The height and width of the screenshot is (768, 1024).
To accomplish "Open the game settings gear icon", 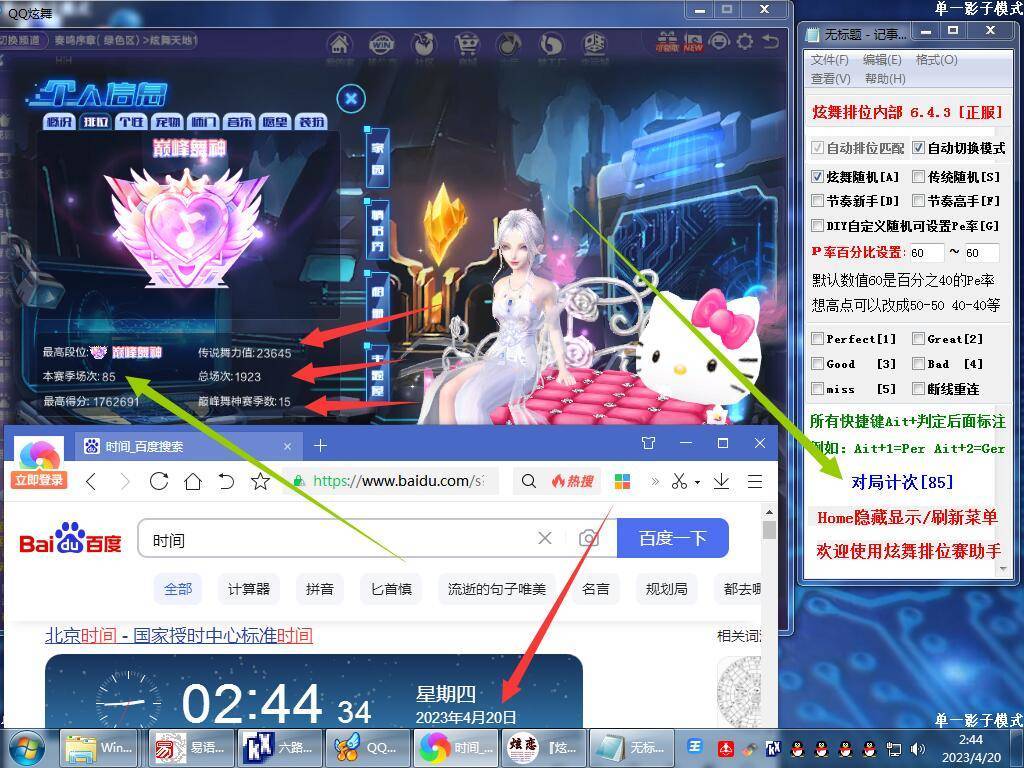I will point(744,42).
